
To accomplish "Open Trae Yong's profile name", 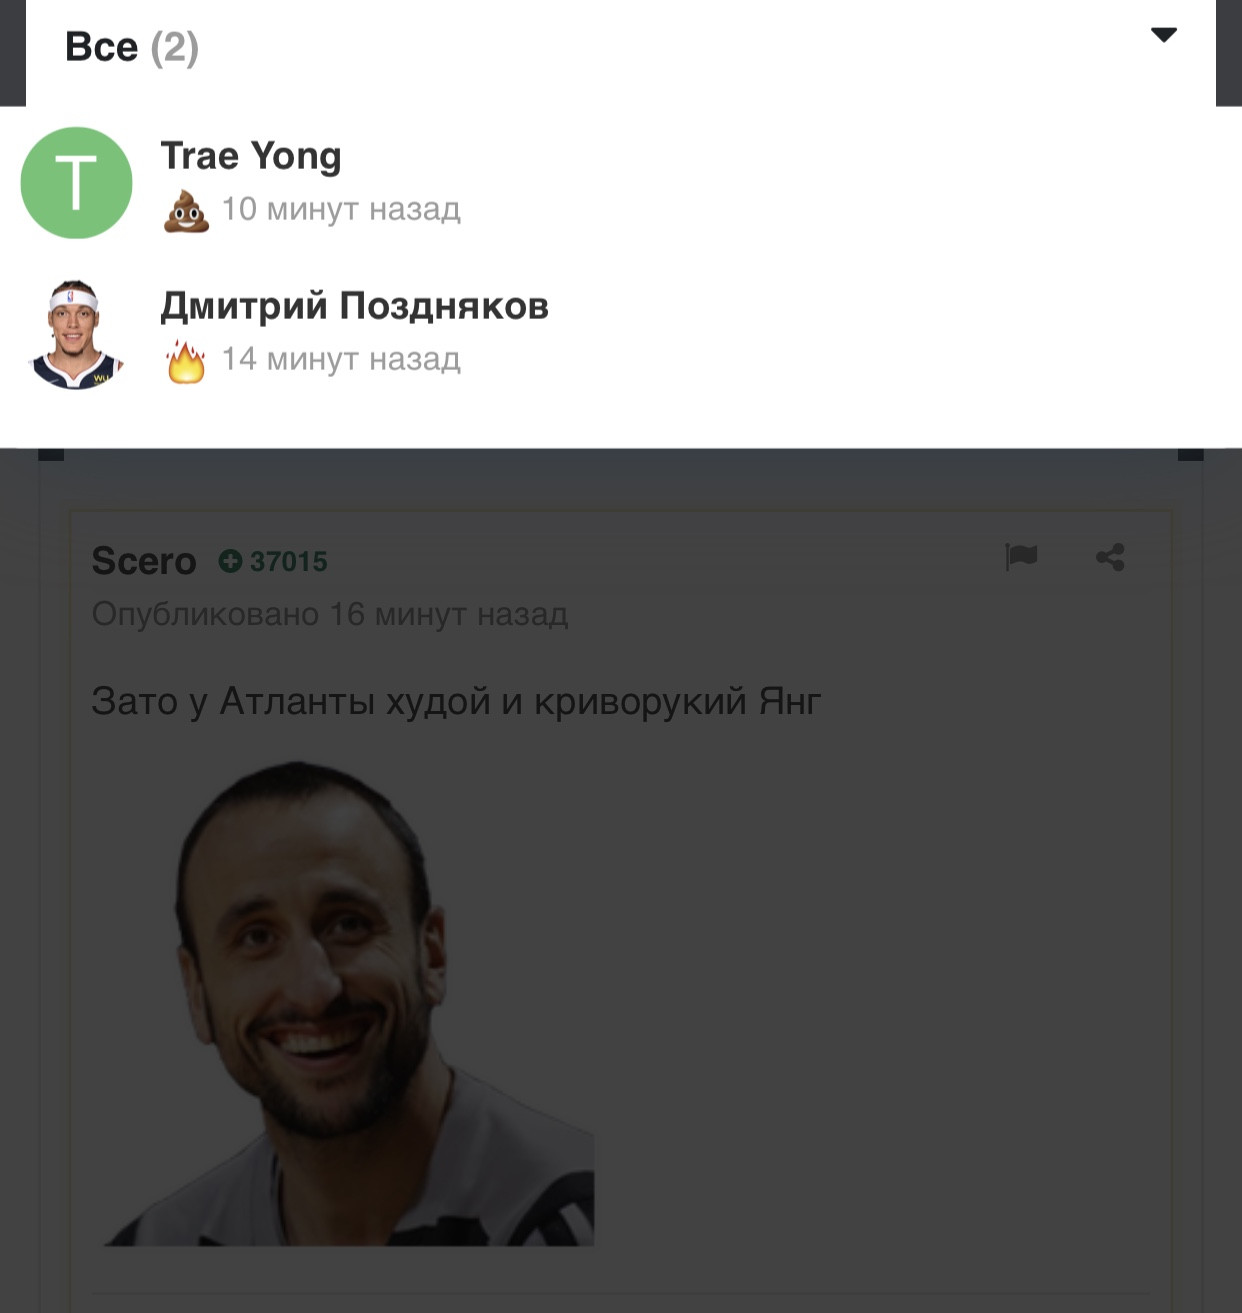I will (x=251, y=156).
